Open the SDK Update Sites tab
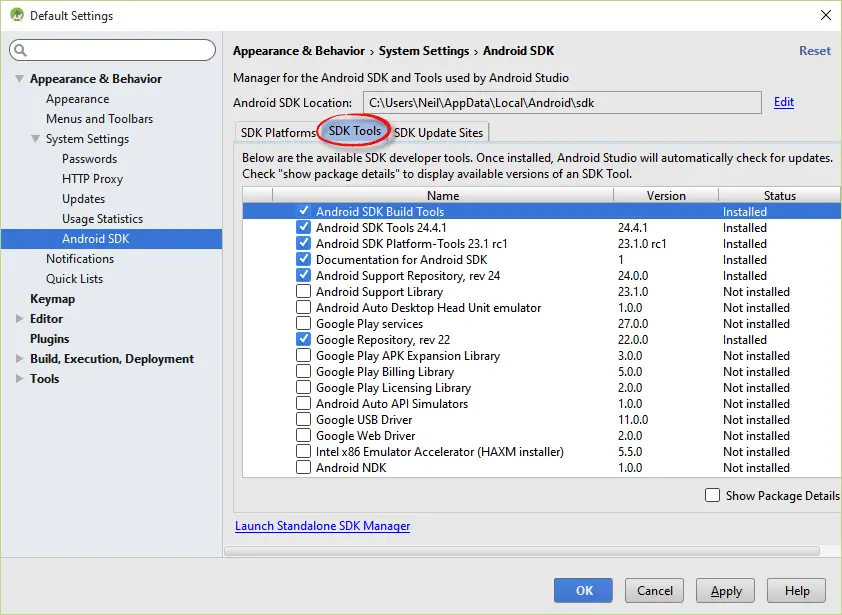 (438, 133)
